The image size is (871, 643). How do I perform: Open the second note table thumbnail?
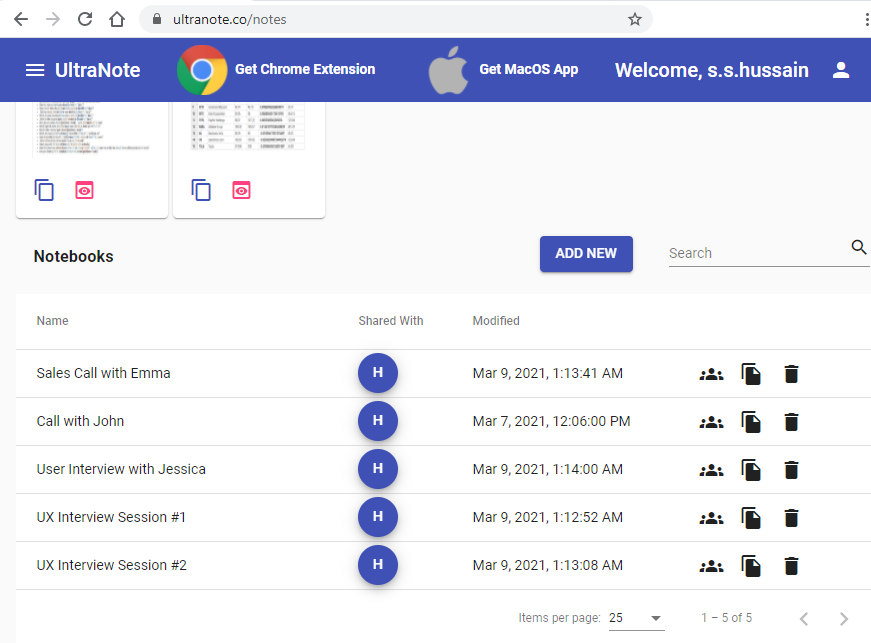pos(248,126)
